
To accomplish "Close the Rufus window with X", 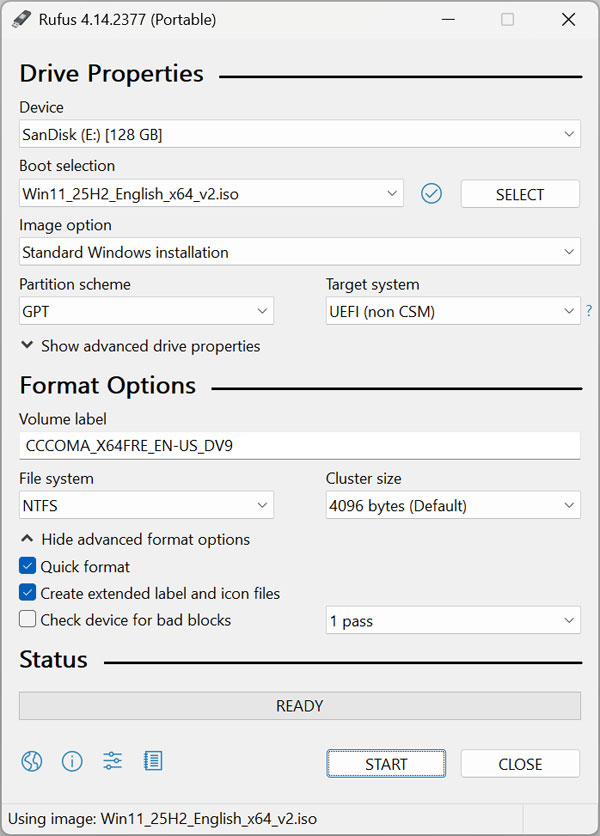I will pos(569,20).
